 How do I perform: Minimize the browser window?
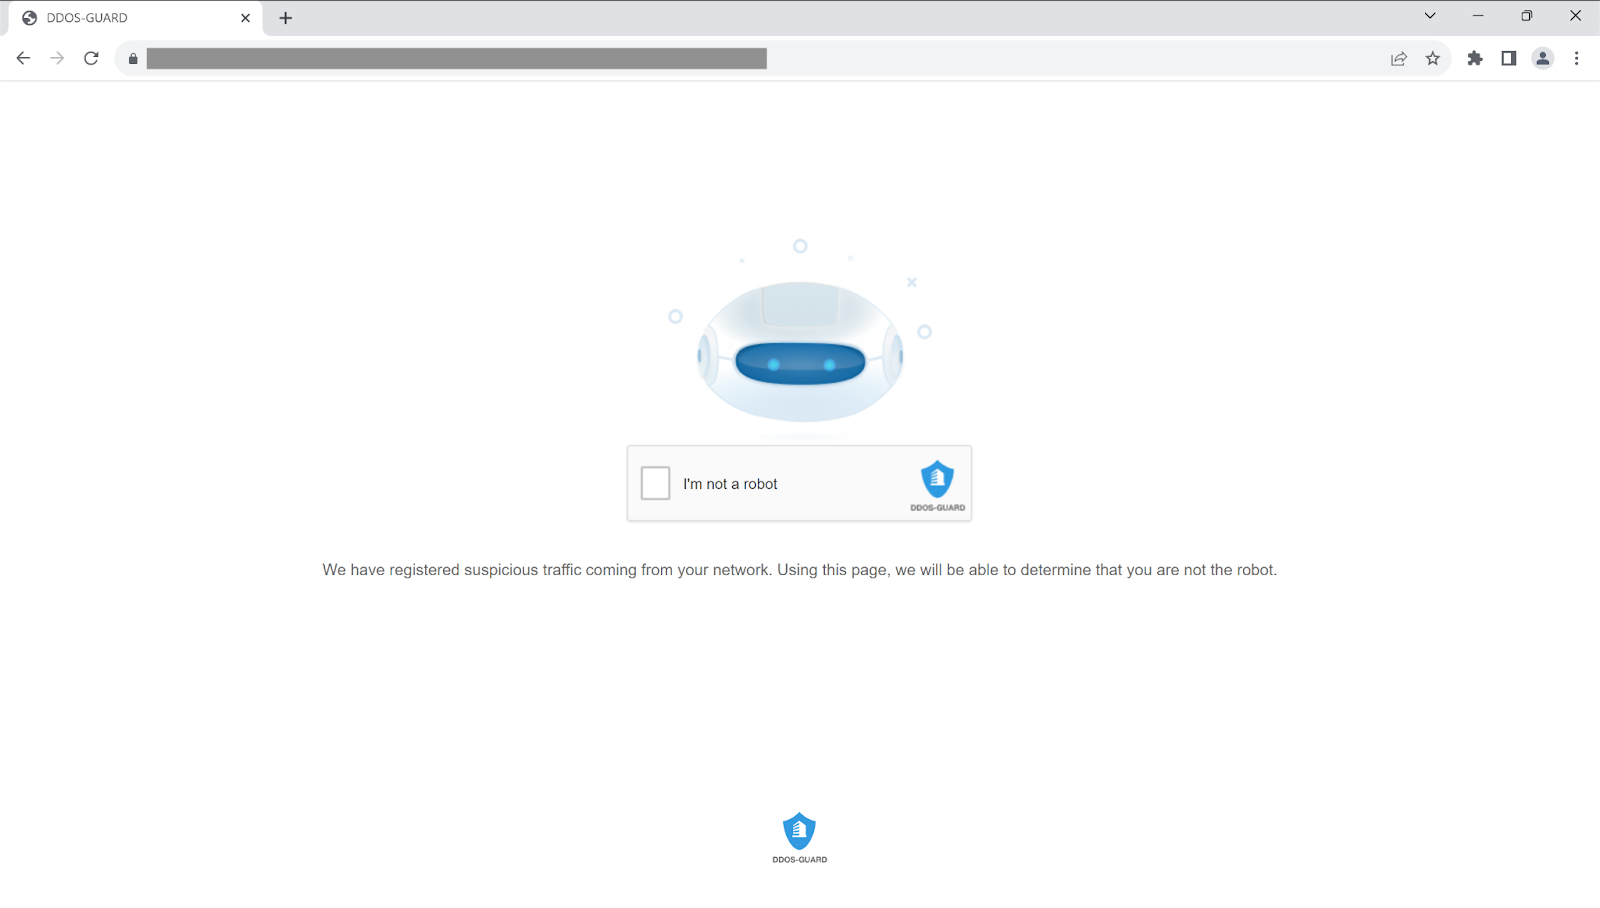(1478, 16)
